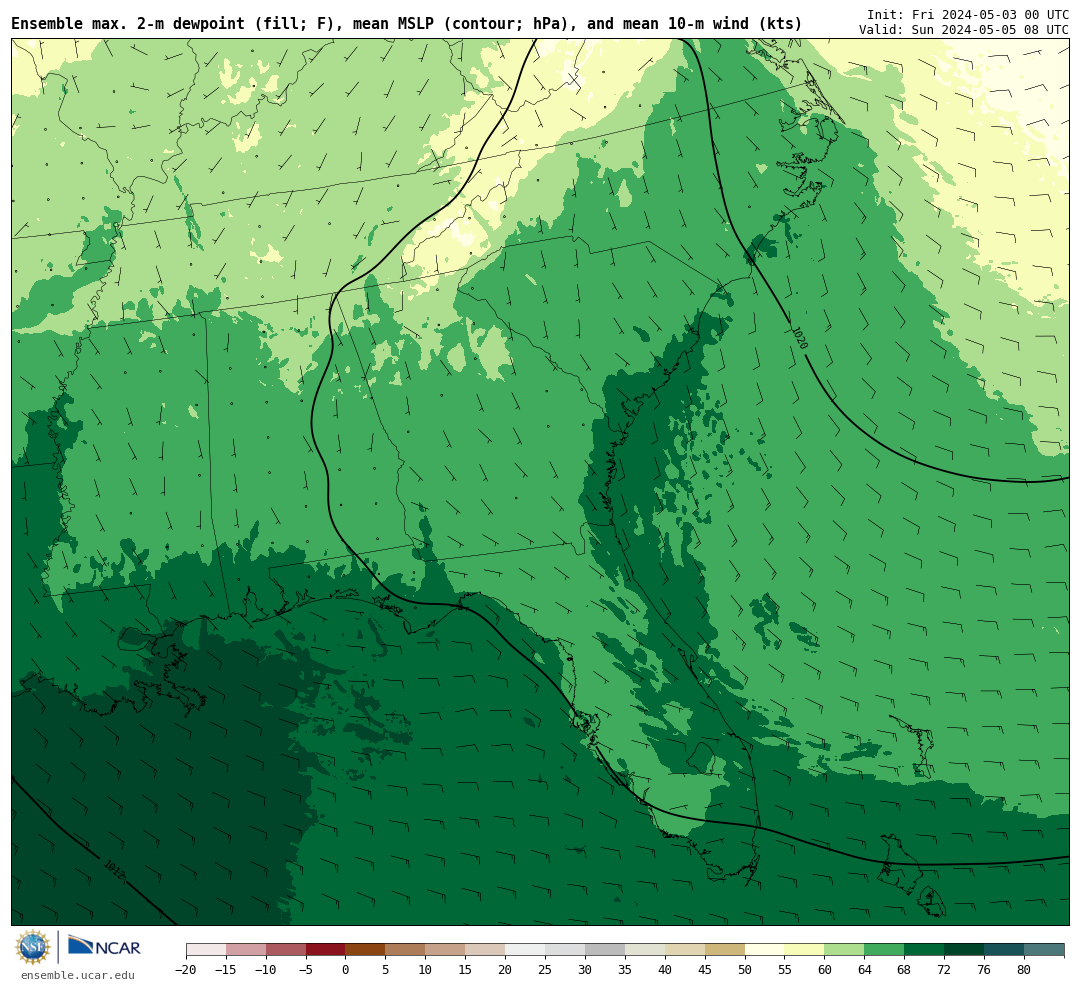Click the 80 label on the colorbar

[x=1025, y=969]
